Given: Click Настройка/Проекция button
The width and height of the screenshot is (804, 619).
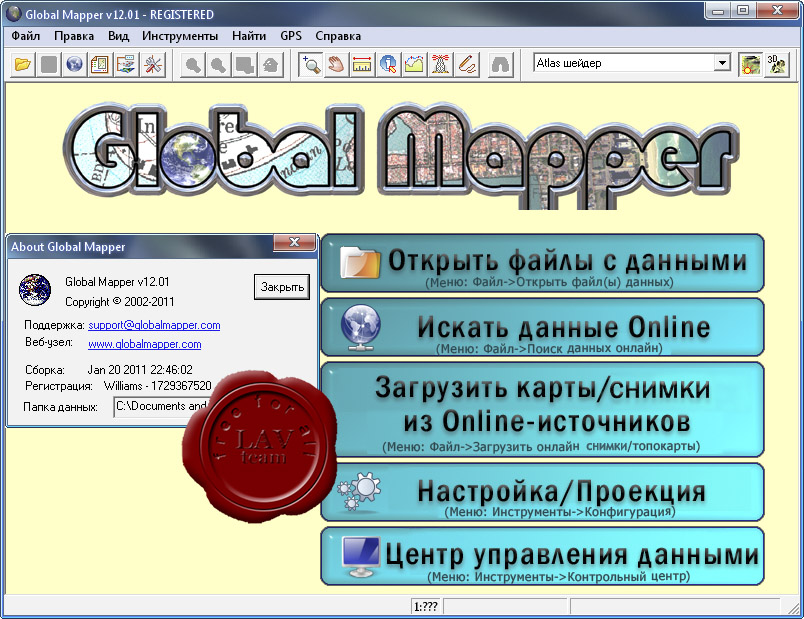Looking at the screenshot, I should 542,492.
